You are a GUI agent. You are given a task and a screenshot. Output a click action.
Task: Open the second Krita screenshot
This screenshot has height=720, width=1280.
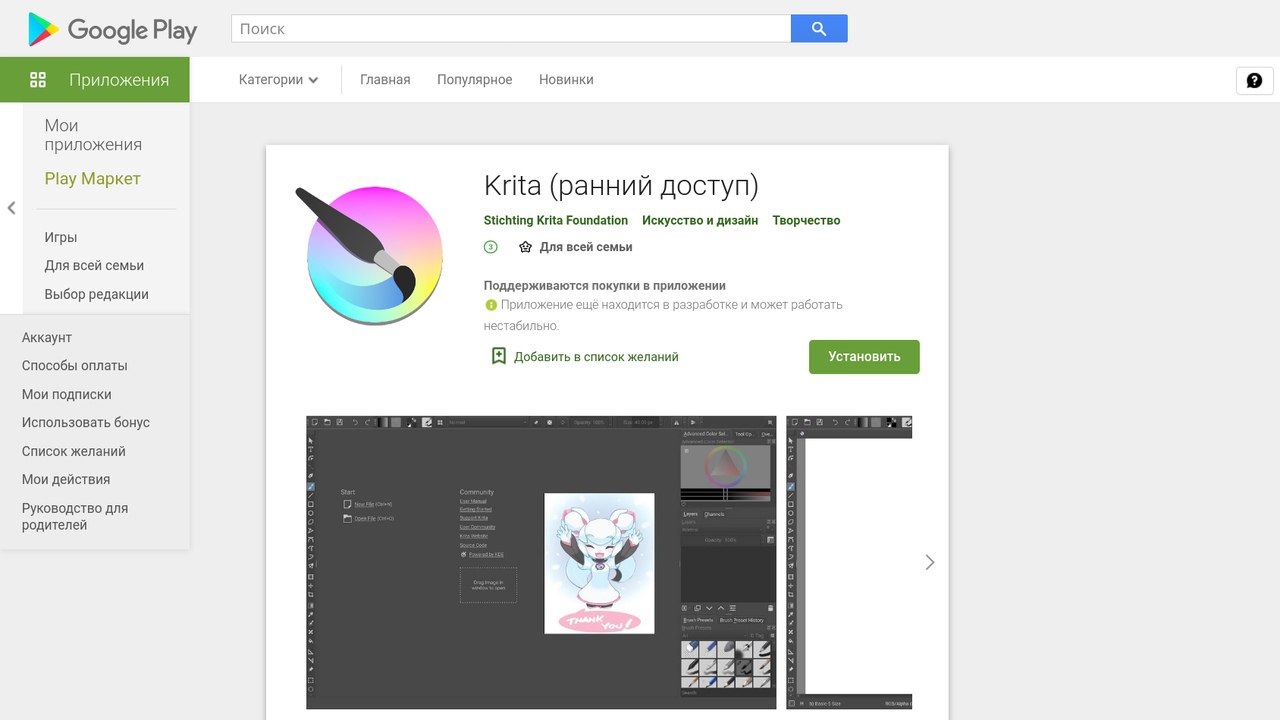tap(849, 563)
